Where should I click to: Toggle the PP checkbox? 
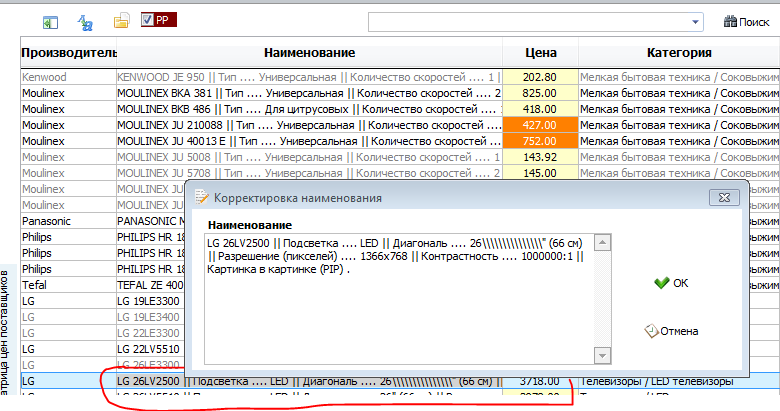click(x=147, y=20)
